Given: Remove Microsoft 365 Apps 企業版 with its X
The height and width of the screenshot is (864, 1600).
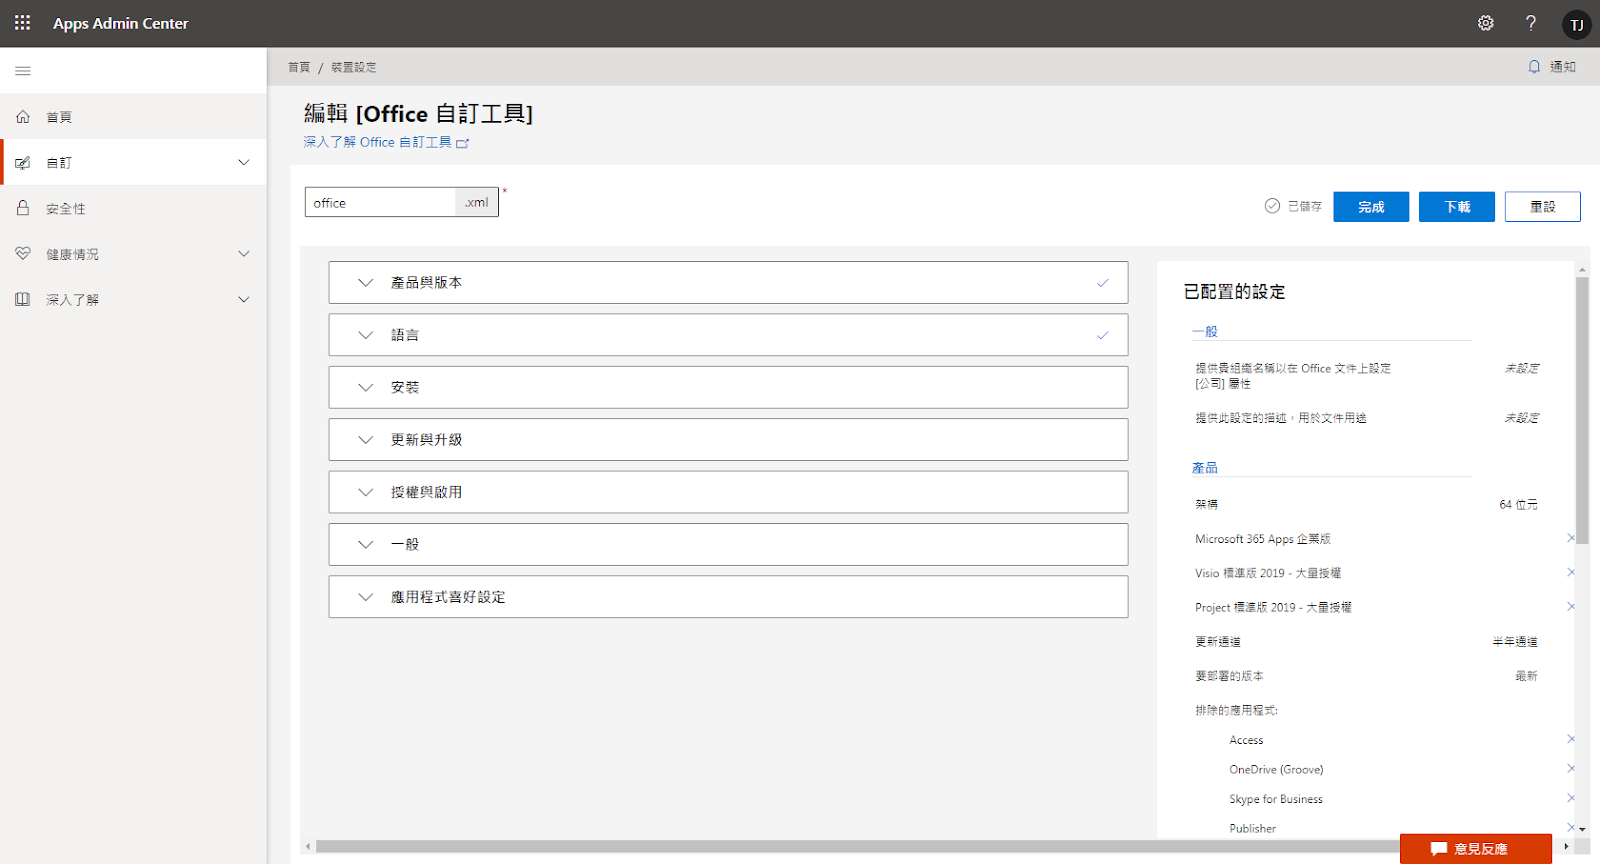Looking at the screenshot, I should (x=1570, y=538).
